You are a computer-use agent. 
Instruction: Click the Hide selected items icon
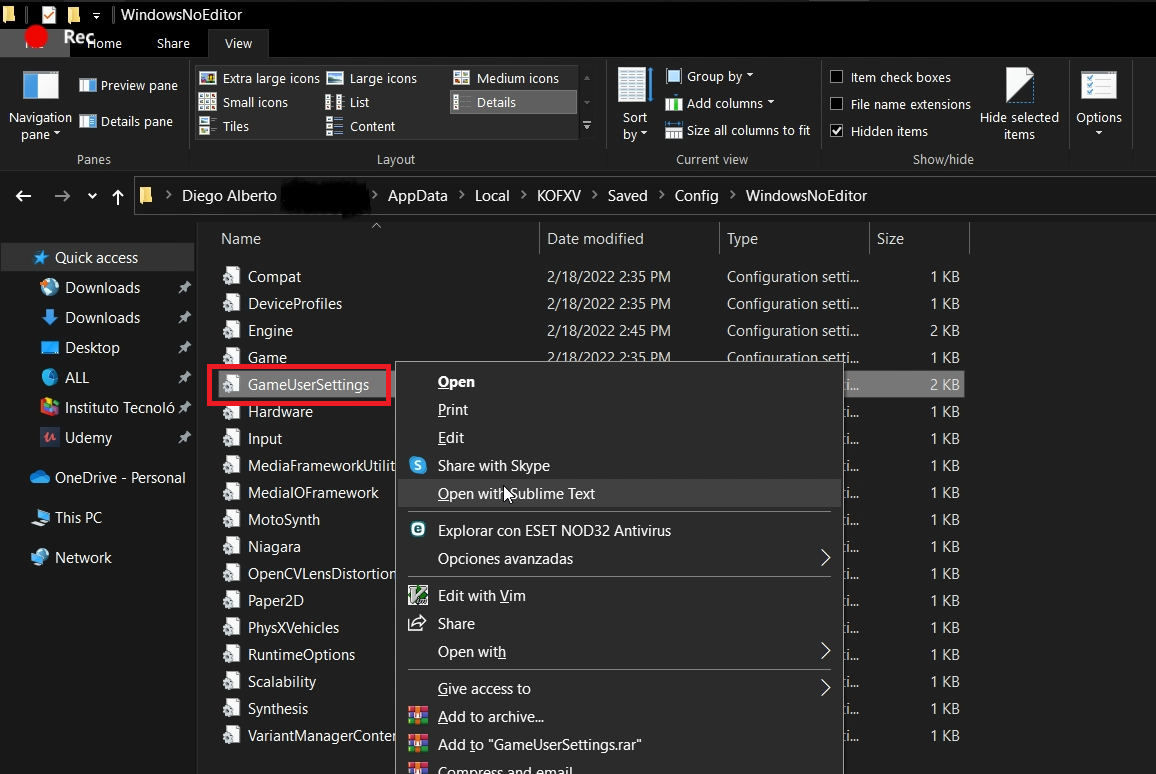[x=1019, y=88]
